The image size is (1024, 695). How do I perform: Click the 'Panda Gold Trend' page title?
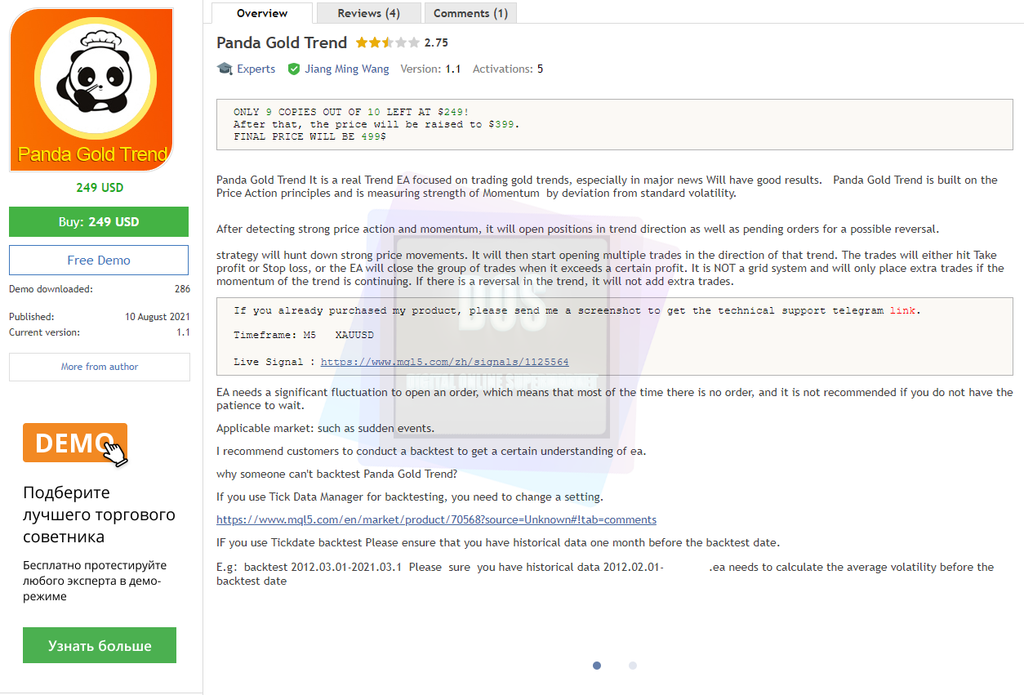coord(281,43)
